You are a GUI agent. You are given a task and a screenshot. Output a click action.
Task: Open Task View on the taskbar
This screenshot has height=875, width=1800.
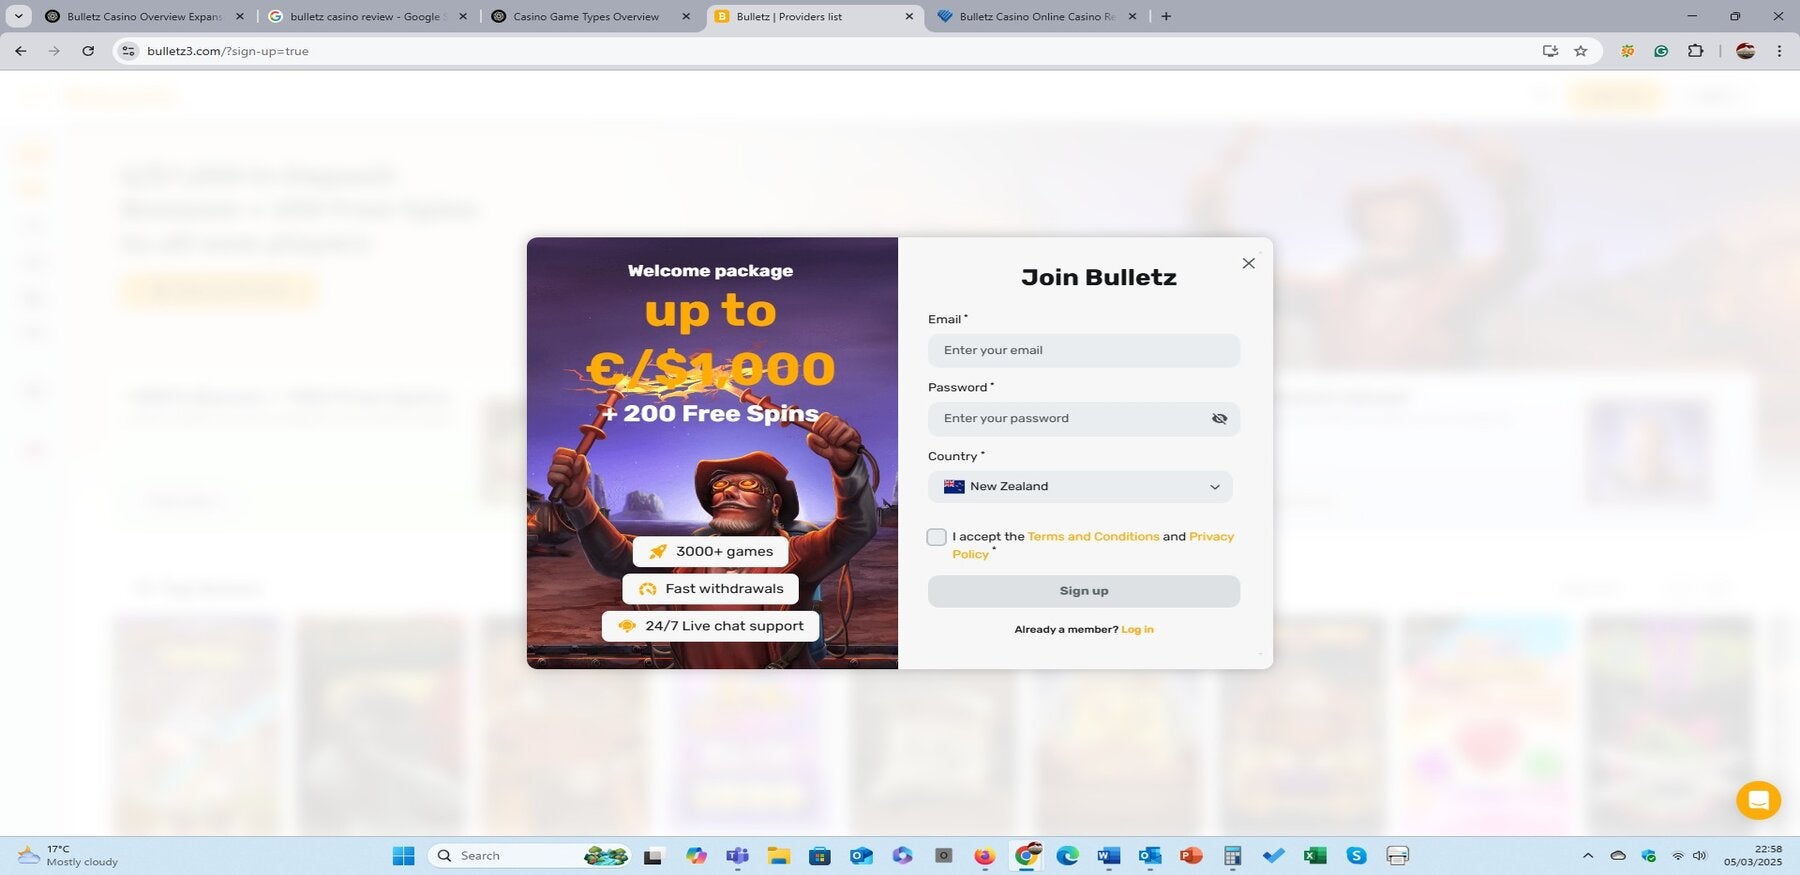pyautogui.click(x=653, y=856)
